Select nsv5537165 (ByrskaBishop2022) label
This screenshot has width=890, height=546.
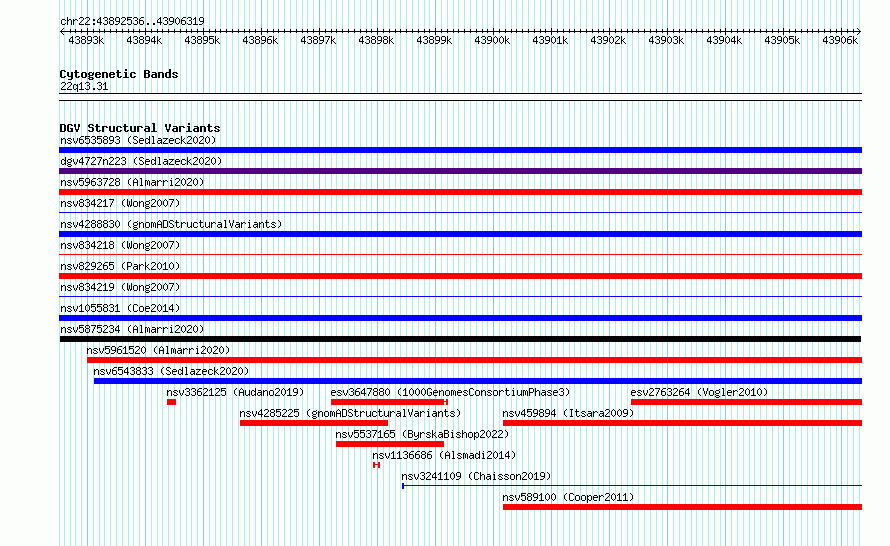click(422, 434)
